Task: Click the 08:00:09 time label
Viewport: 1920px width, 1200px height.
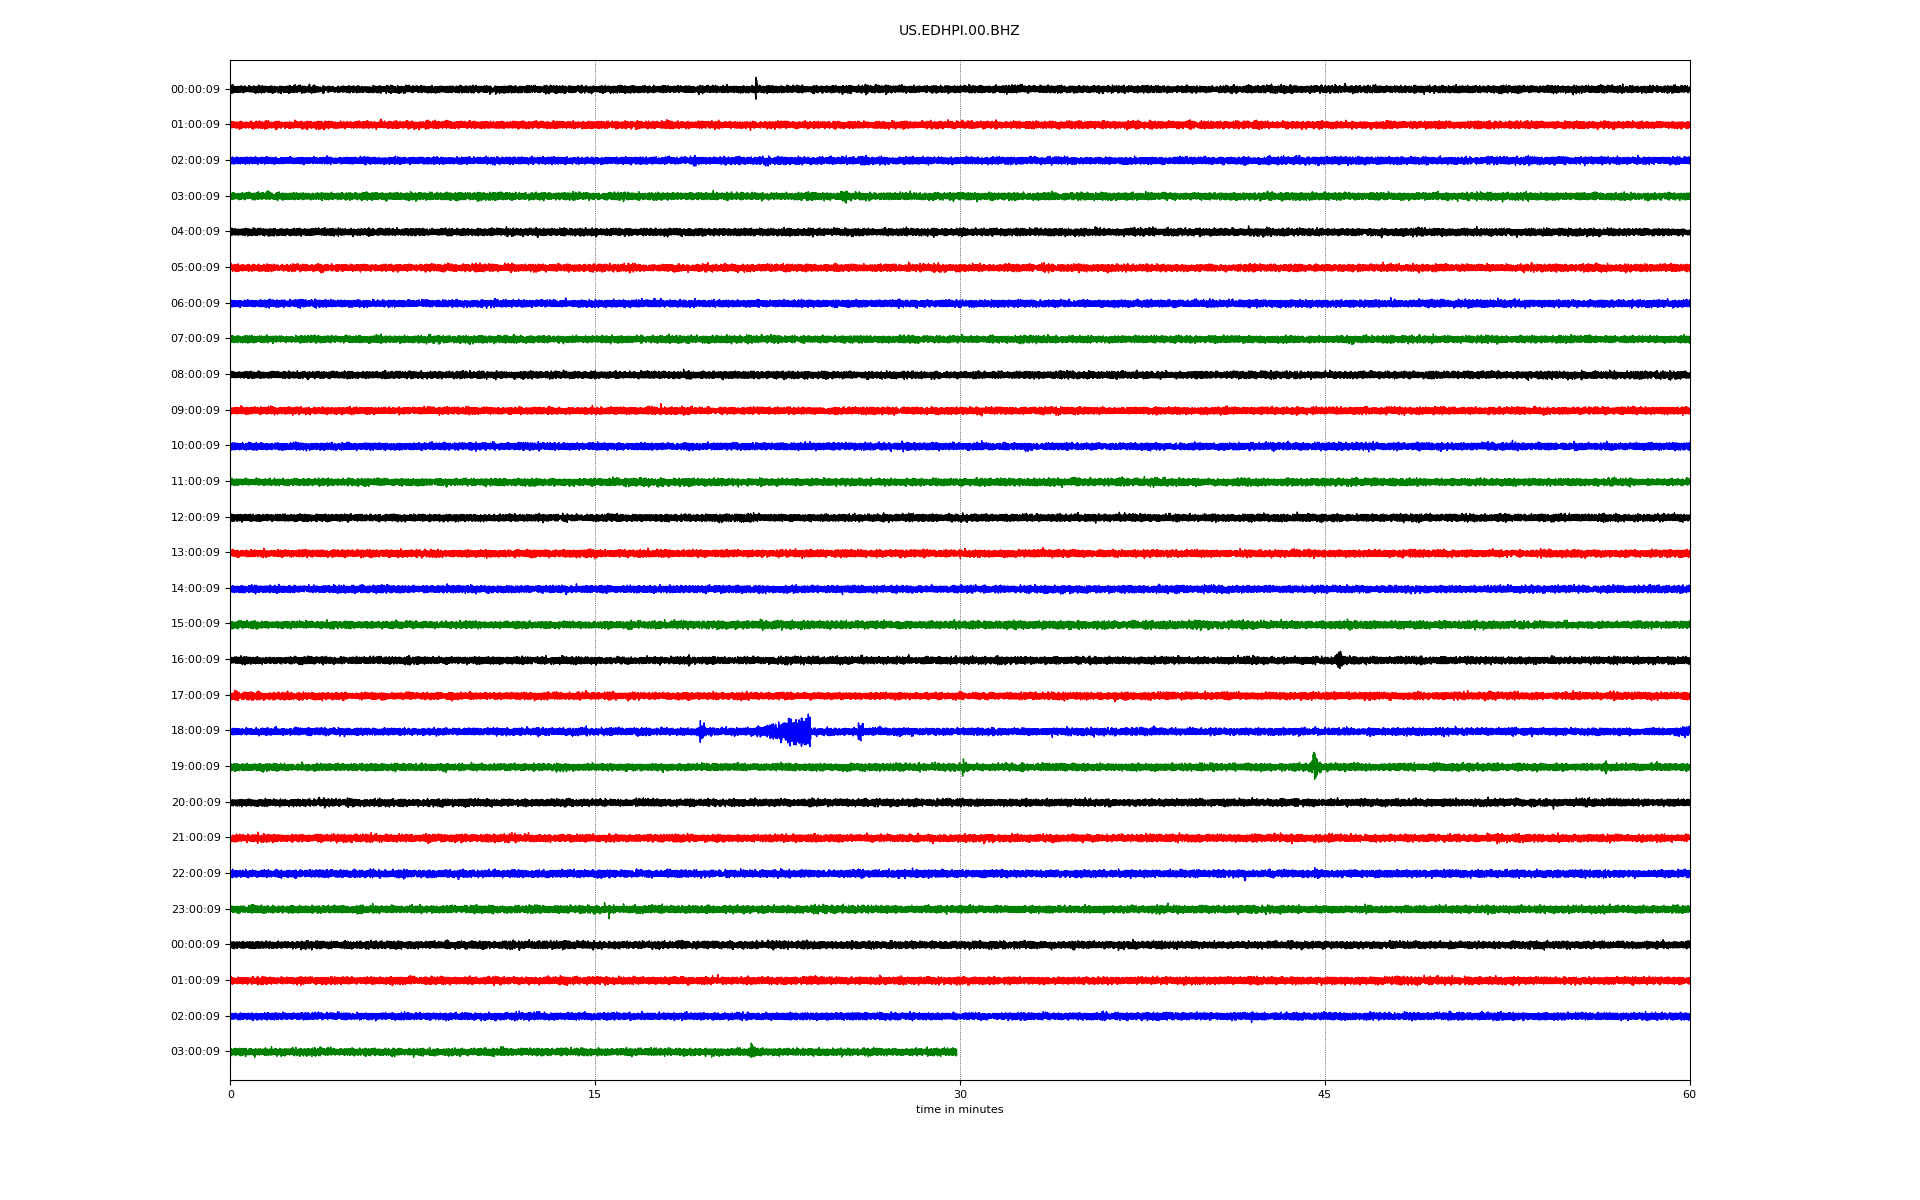Action: (x=195, y=375)
